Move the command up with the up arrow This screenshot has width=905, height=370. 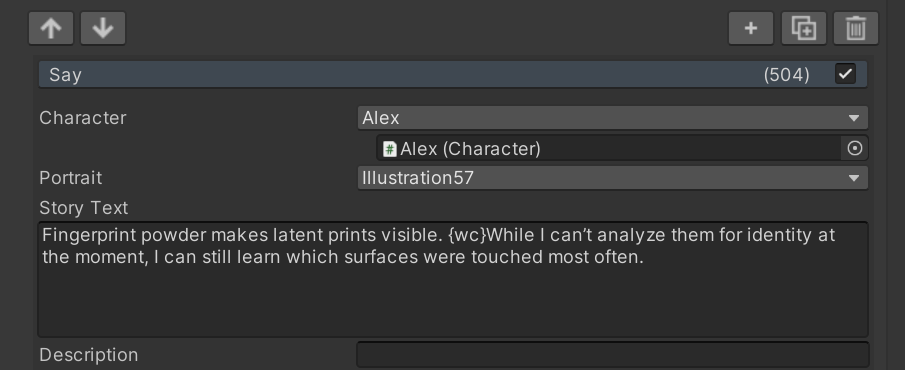point(51,28)
